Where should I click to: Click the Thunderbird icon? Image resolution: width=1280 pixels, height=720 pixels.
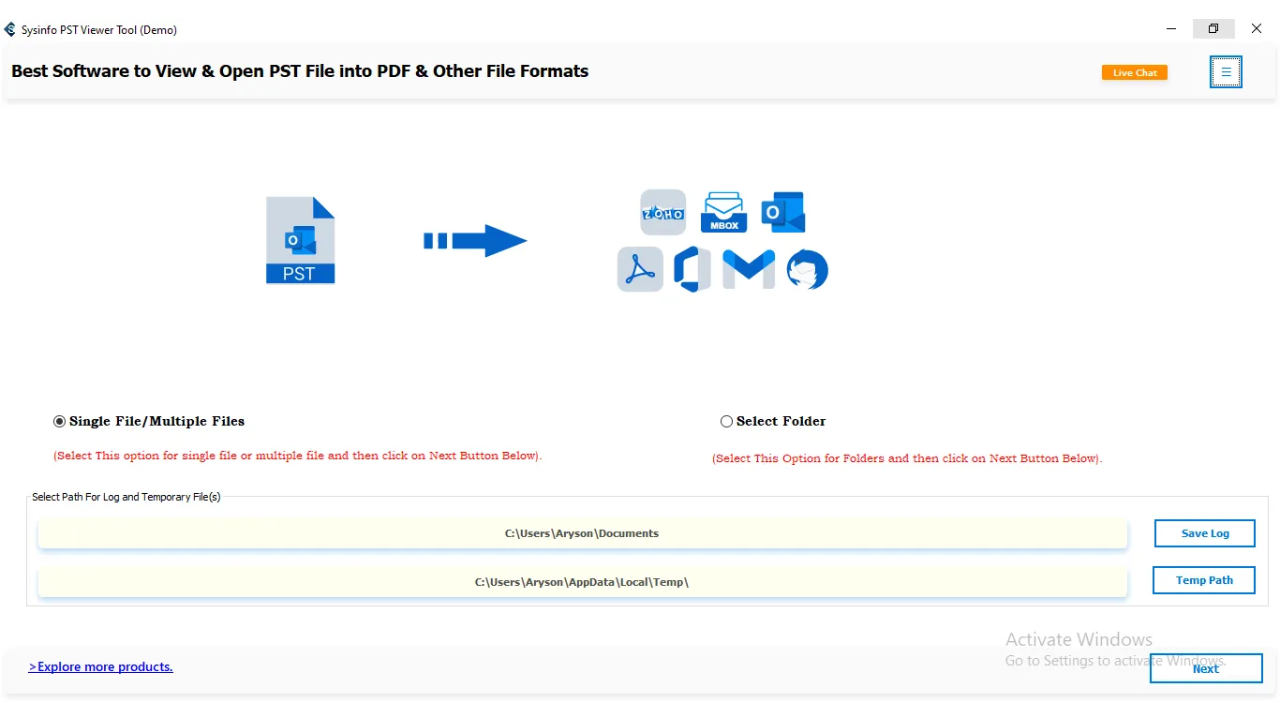(x=807, y=270)
